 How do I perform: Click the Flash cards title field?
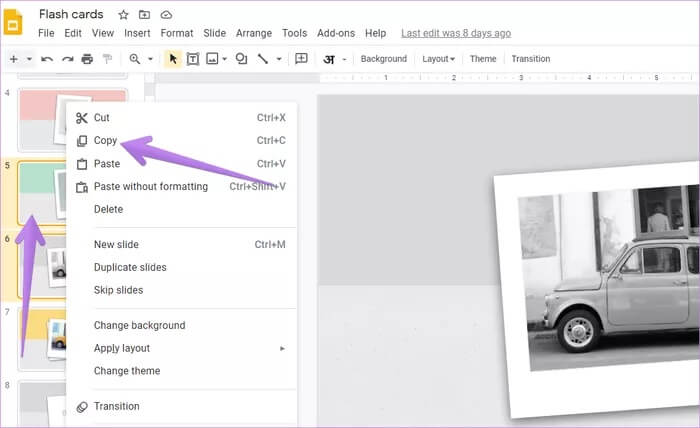click(x=71, y=14)
